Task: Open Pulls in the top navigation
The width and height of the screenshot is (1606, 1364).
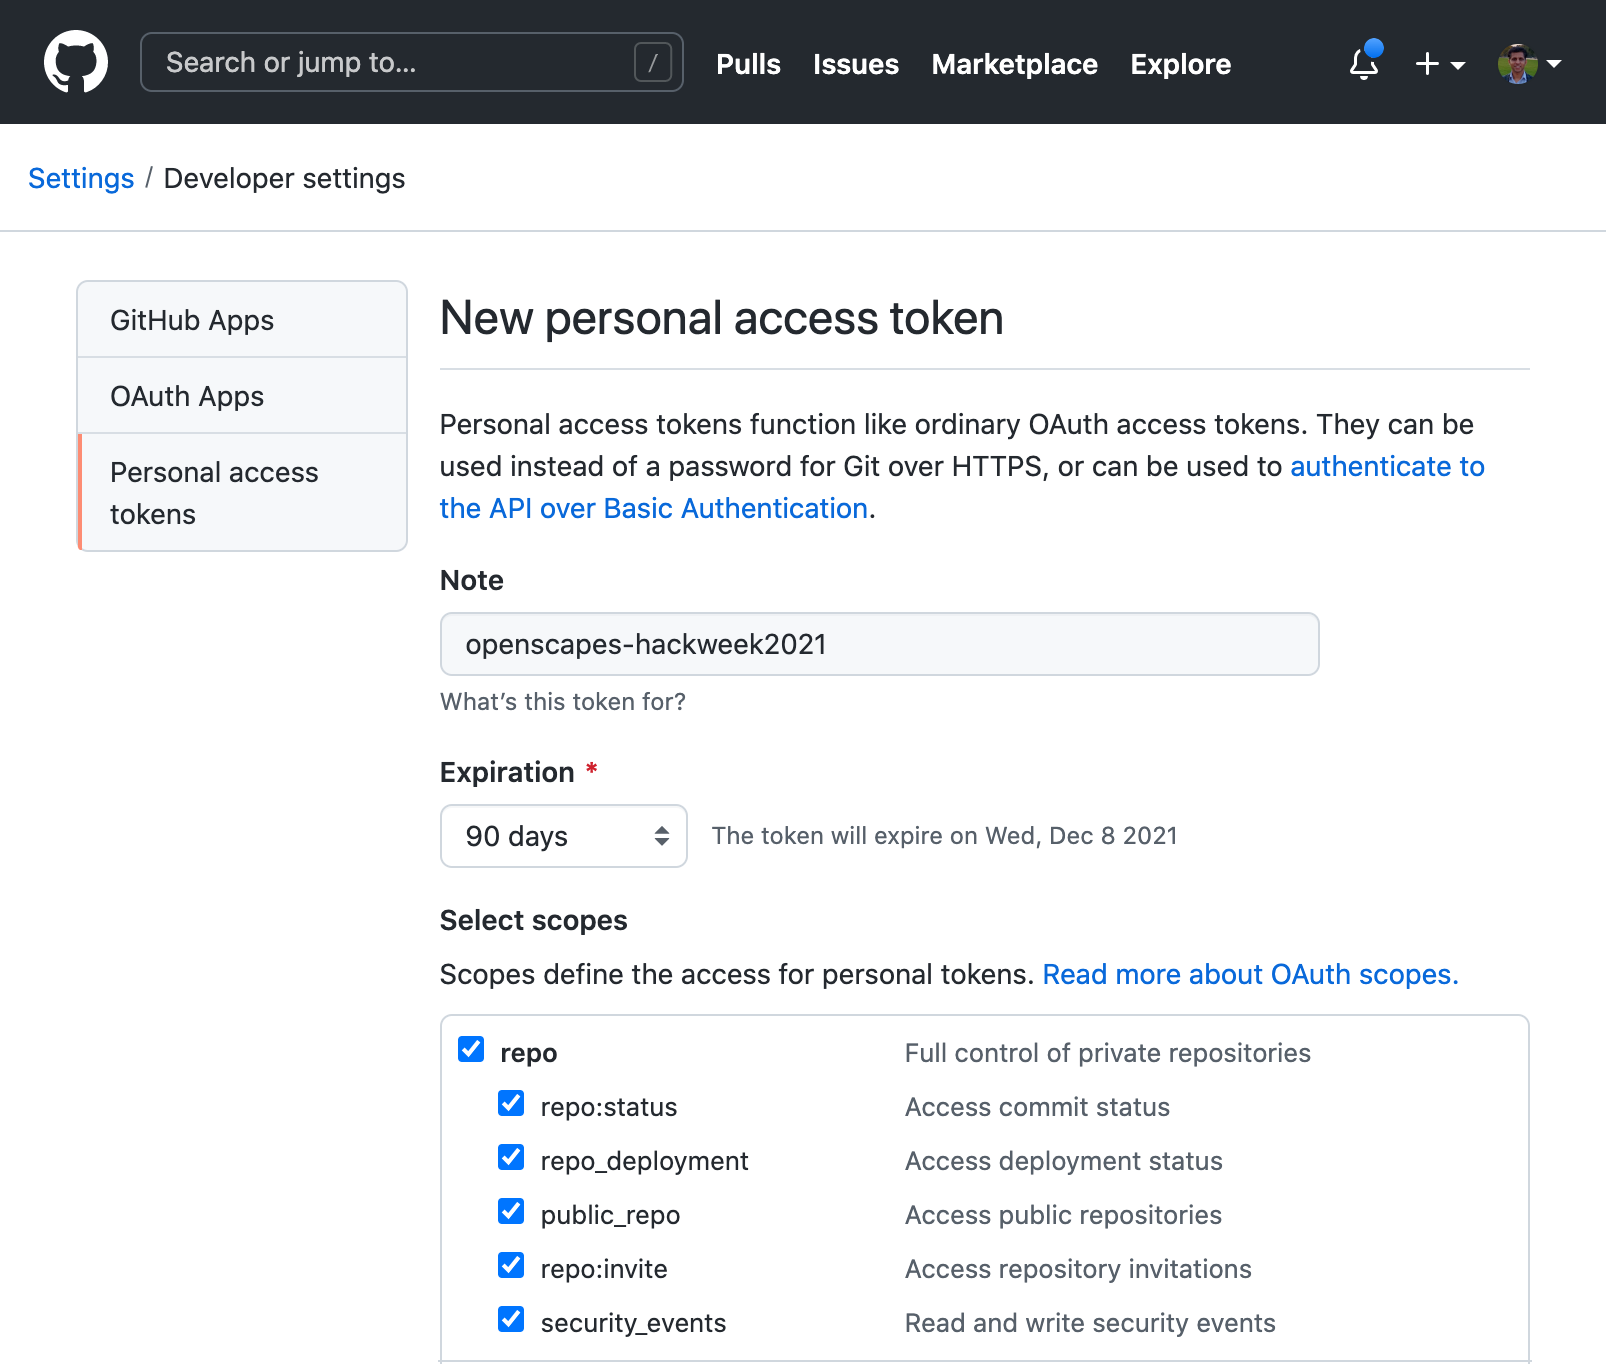Action: 748,64
